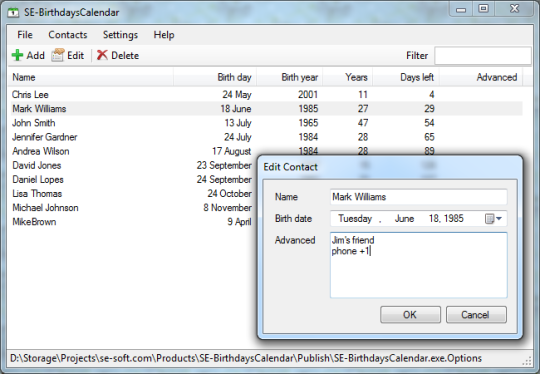Viewport: 540px width, 374px height.
Task: Click the Filter input field
Action: 483,56
